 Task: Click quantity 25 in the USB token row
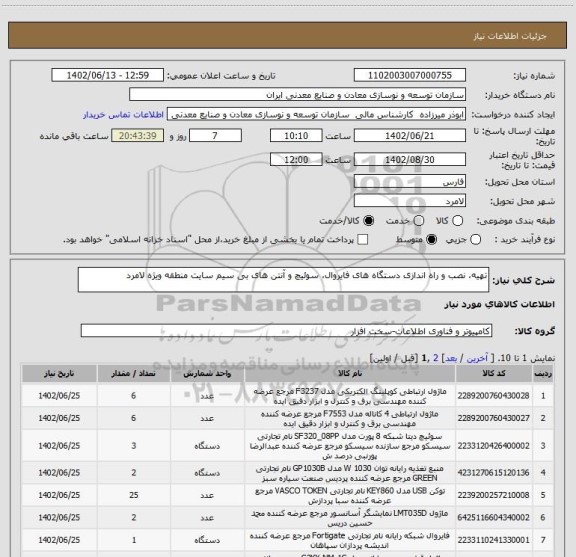coord(134,495)
